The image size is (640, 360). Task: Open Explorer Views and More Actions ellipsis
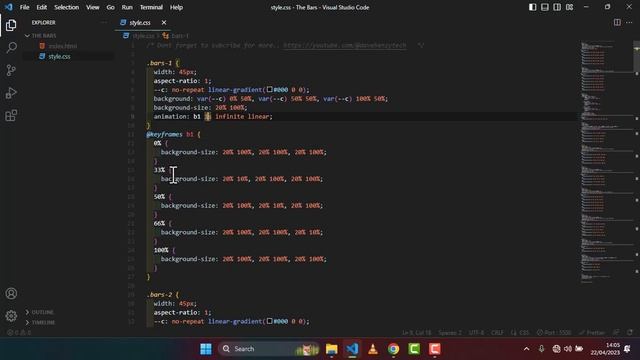pos(104,22)
